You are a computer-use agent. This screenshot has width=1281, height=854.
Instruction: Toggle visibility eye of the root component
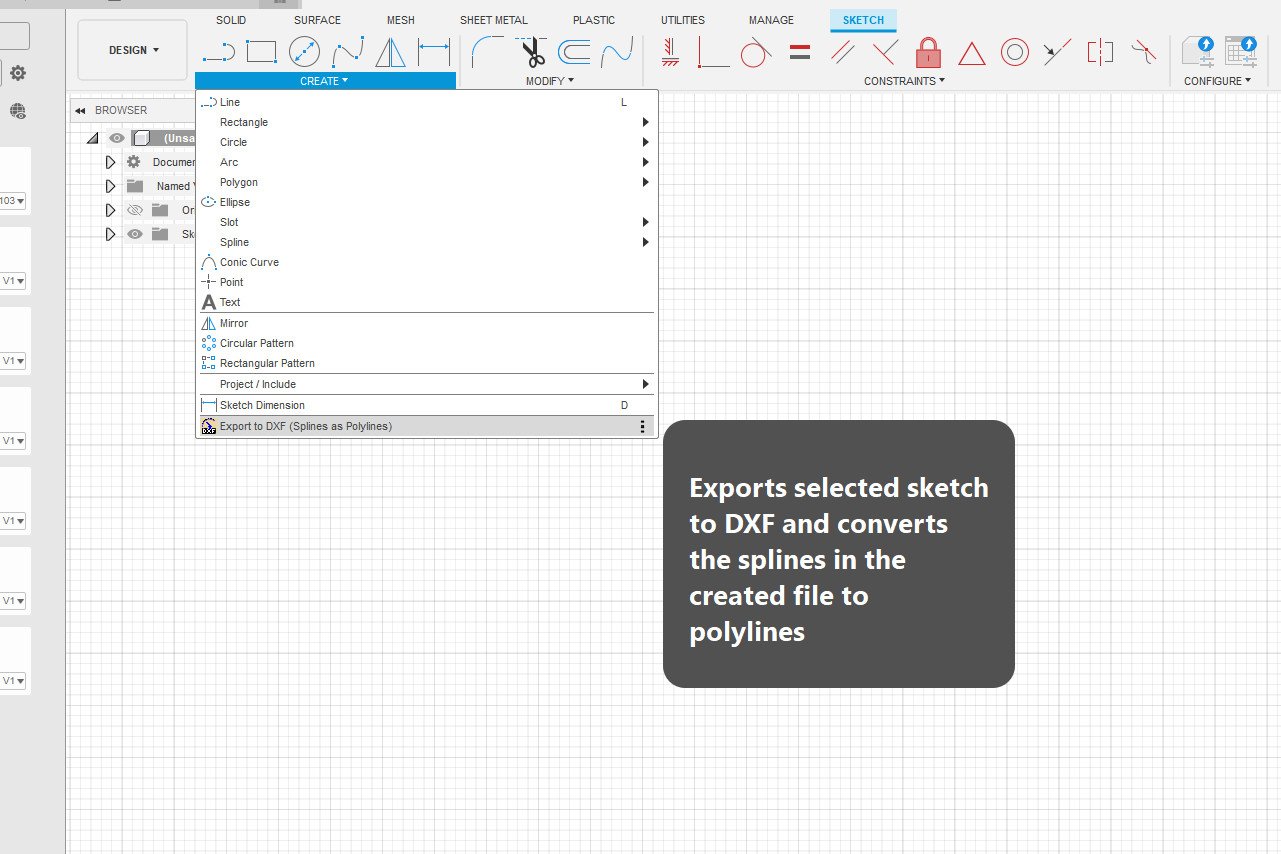[x=117, y=138]
